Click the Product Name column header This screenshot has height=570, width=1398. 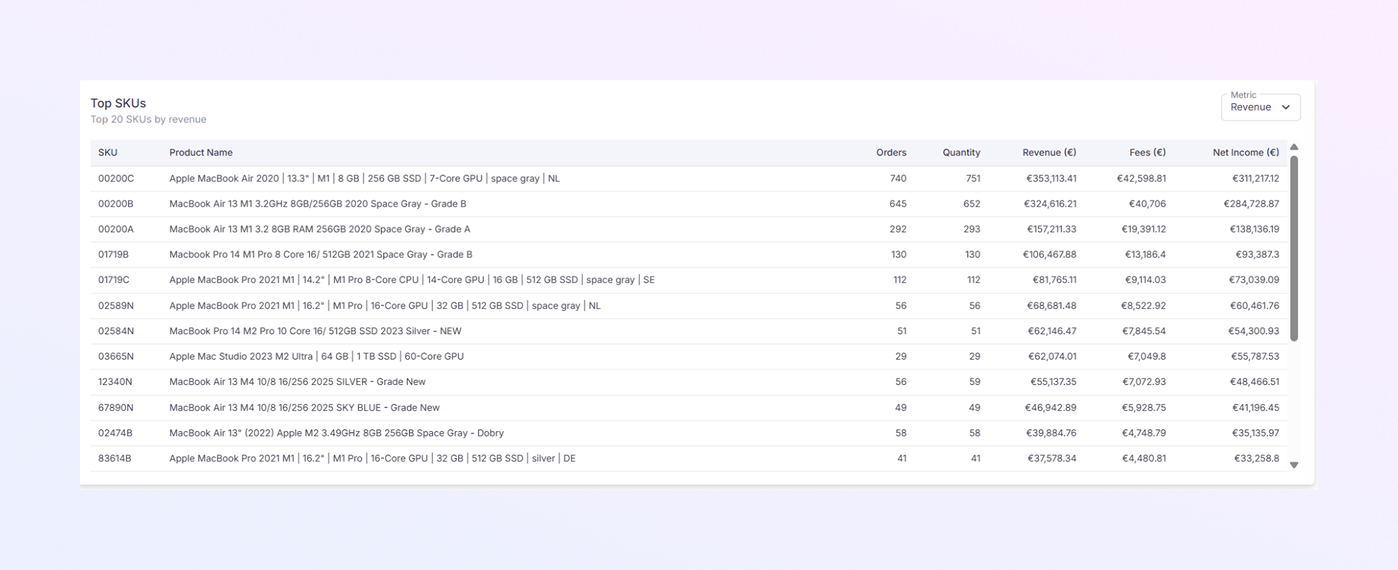pos(201,153)
